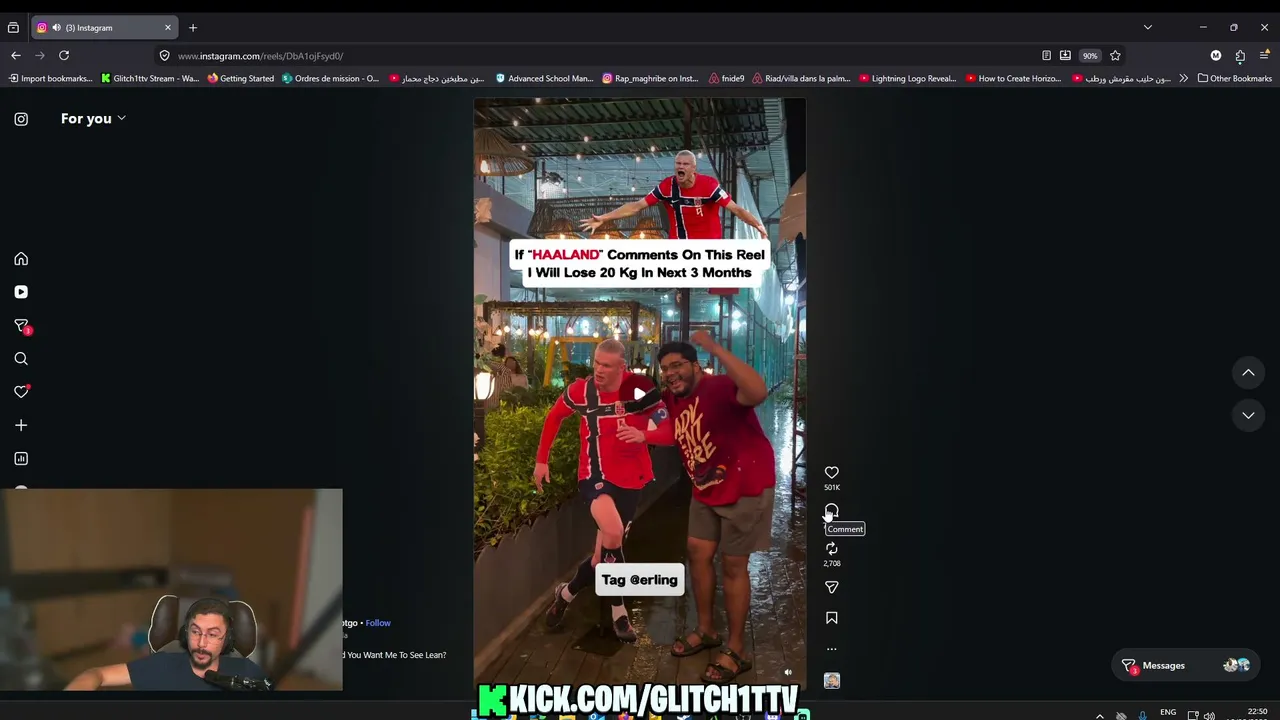
Task: Open Import bookmarks bookmark
Action: (x=50, y=78)
